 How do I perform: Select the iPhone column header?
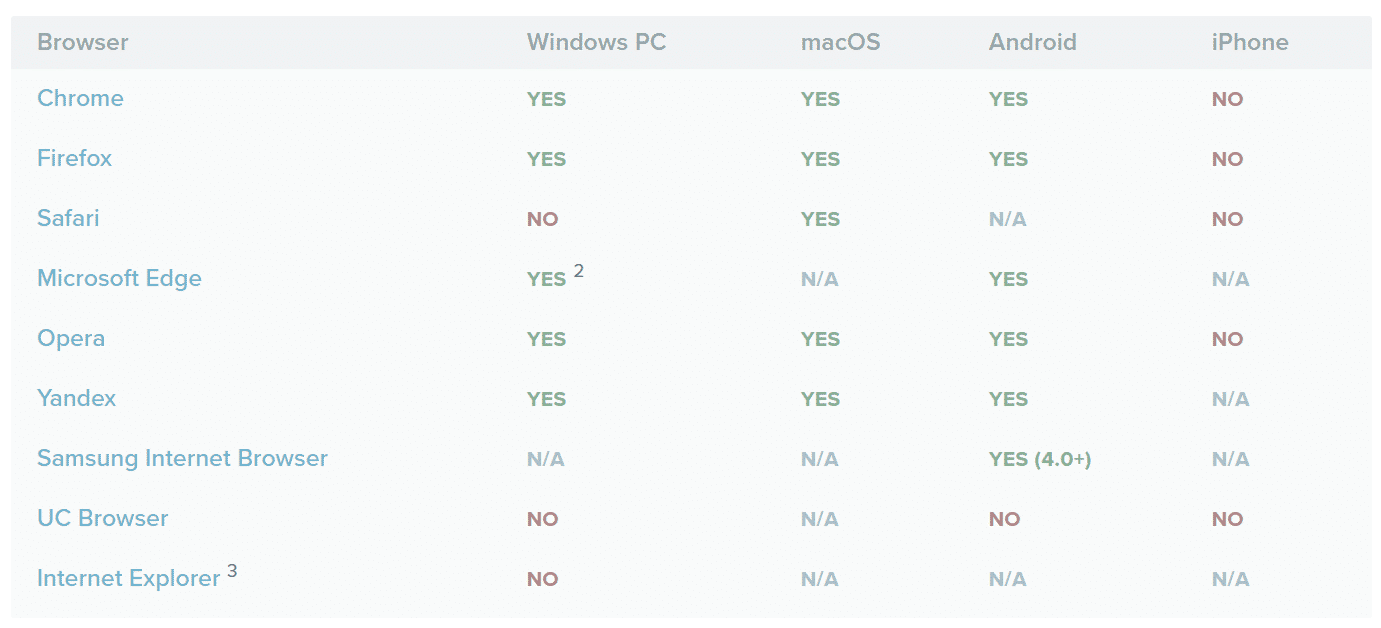click(x=1249, y=42)
